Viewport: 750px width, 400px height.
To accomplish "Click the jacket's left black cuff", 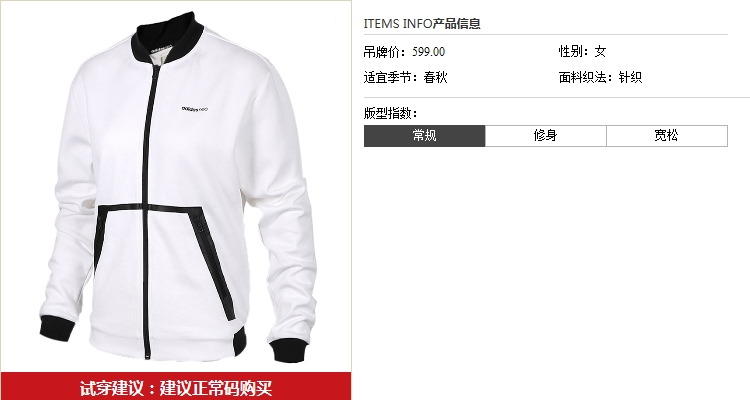I will (x=57, y=328).
